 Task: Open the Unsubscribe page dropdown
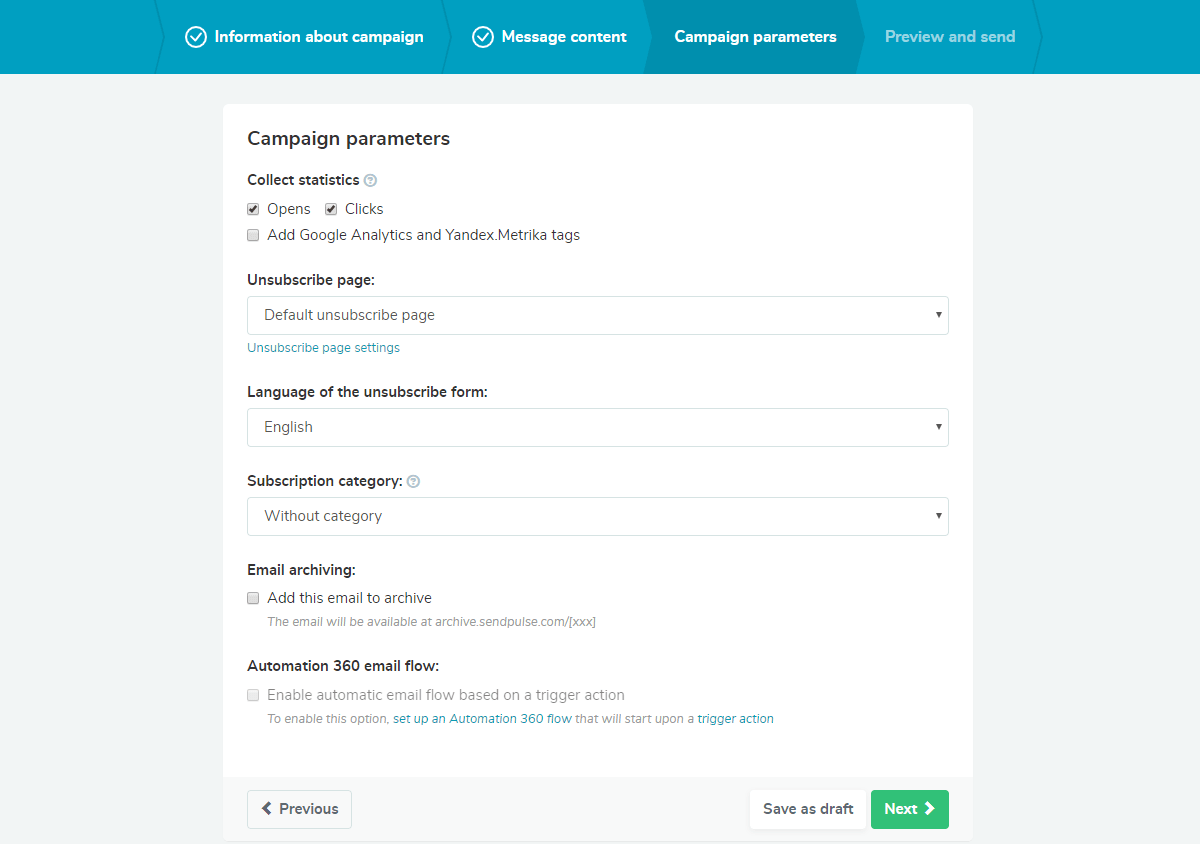[597, 315]
